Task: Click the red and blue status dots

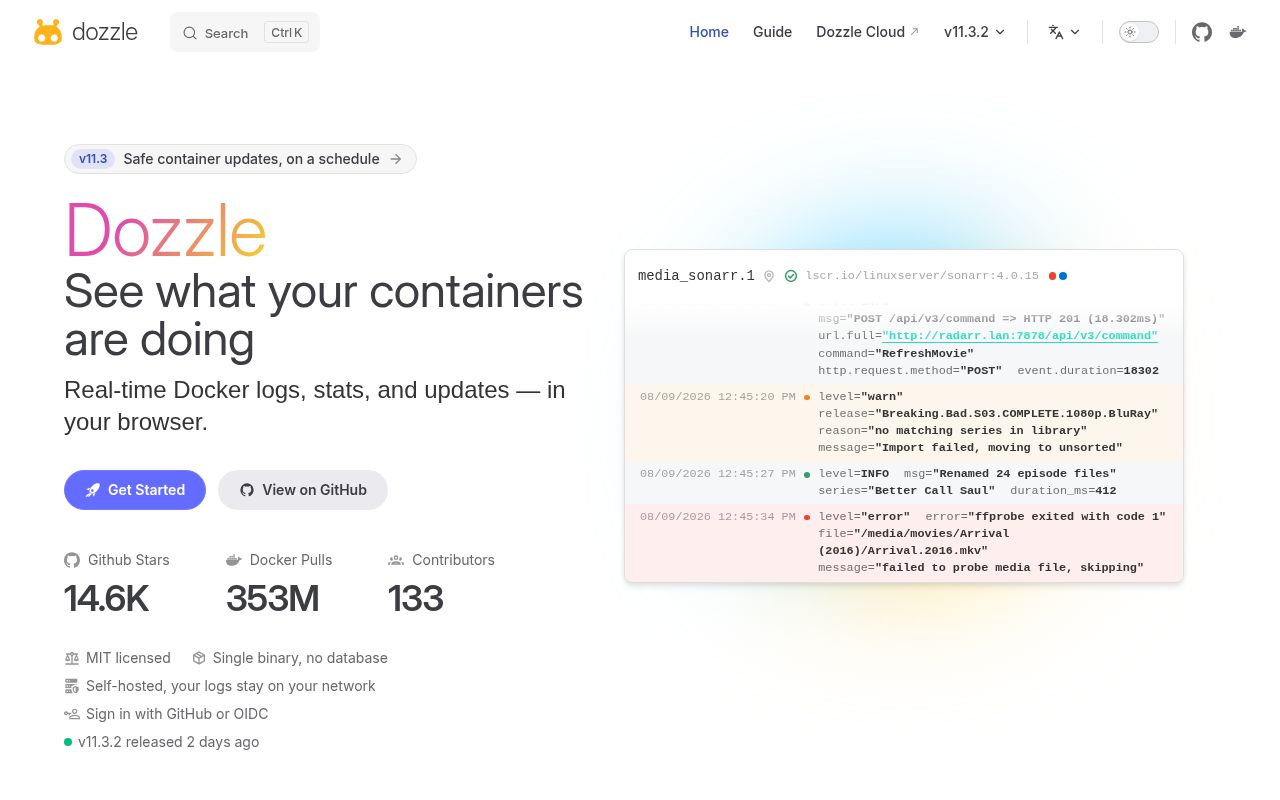Action: click(1058, 276)
